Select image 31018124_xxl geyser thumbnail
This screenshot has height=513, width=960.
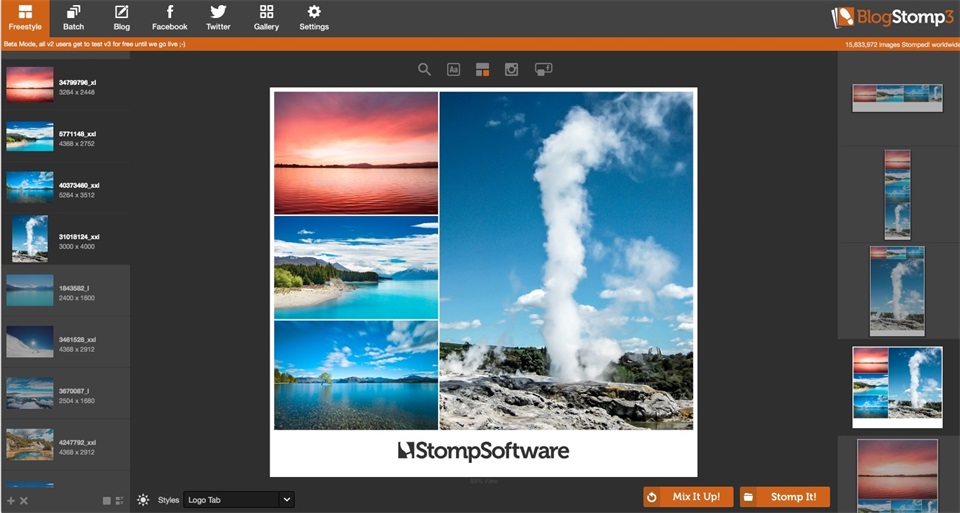click(30, 239)
